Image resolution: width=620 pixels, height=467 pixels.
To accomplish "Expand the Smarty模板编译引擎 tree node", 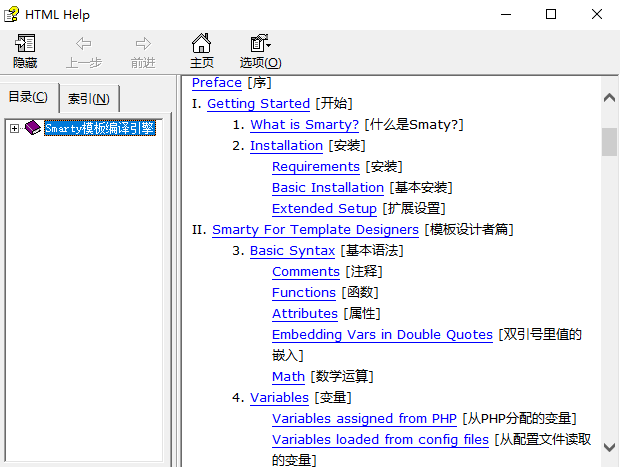I will [x=14, y=128].
